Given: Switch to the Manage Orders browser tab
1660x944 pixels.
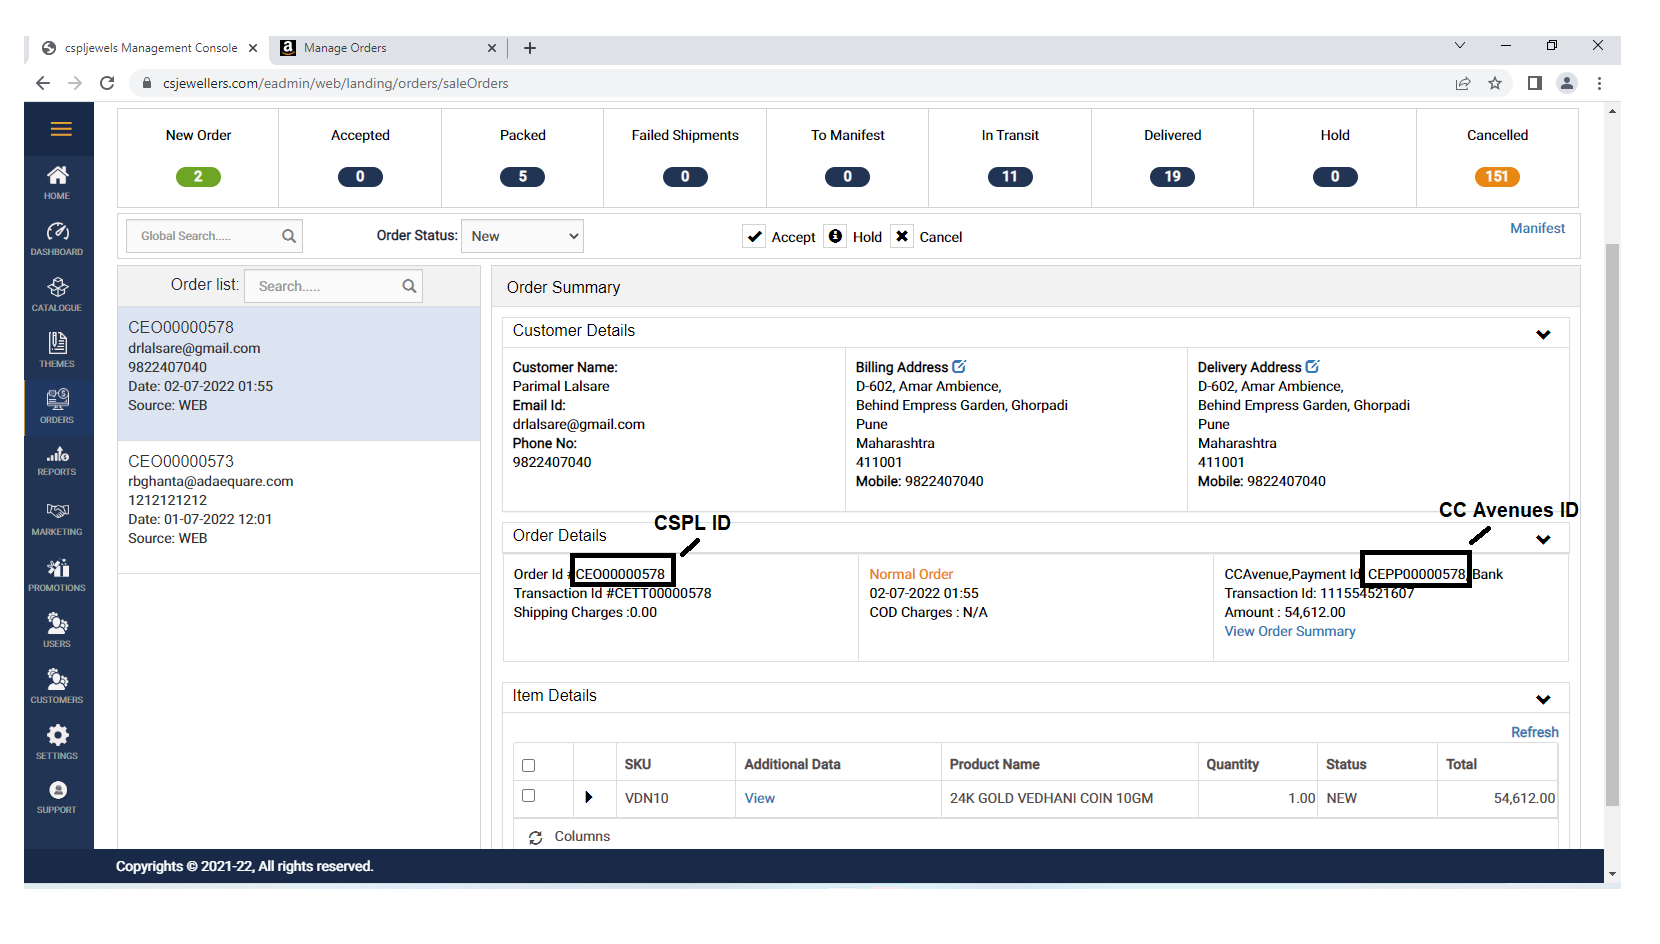Looking at the screenshot, I should click(x=385, y=48).
